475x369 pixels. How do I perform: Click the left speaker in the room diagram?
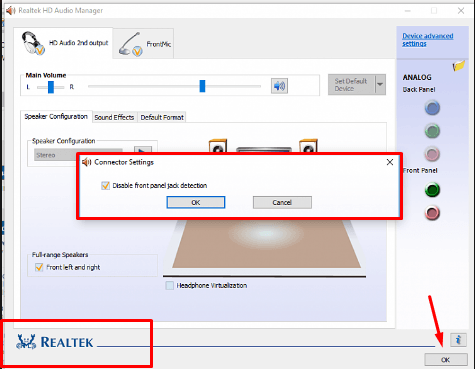click(x=218, y=146)
